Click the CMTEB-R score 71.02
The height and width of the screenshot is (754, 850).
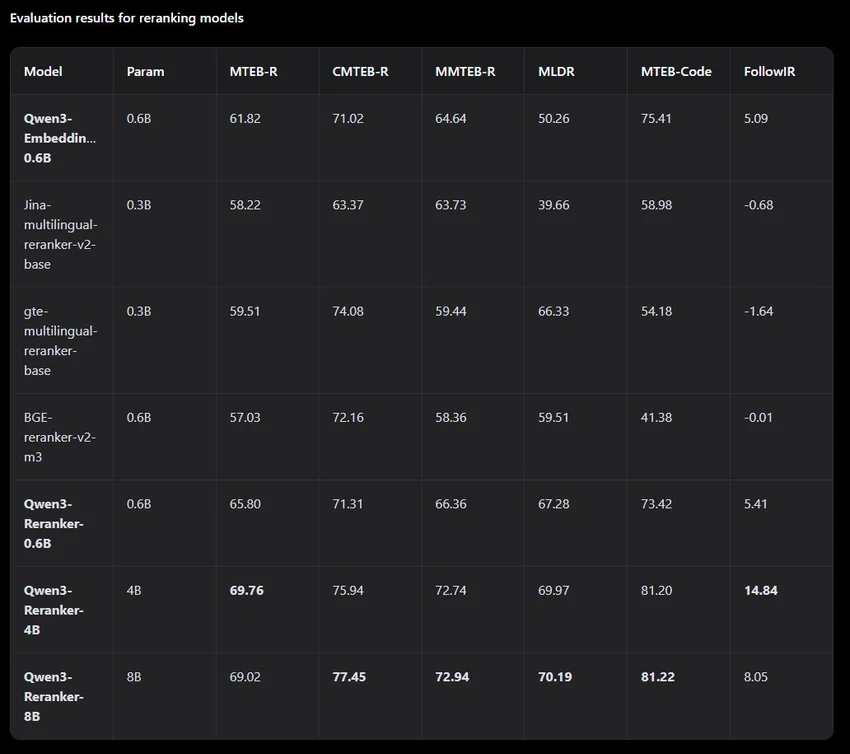point(348,118)
